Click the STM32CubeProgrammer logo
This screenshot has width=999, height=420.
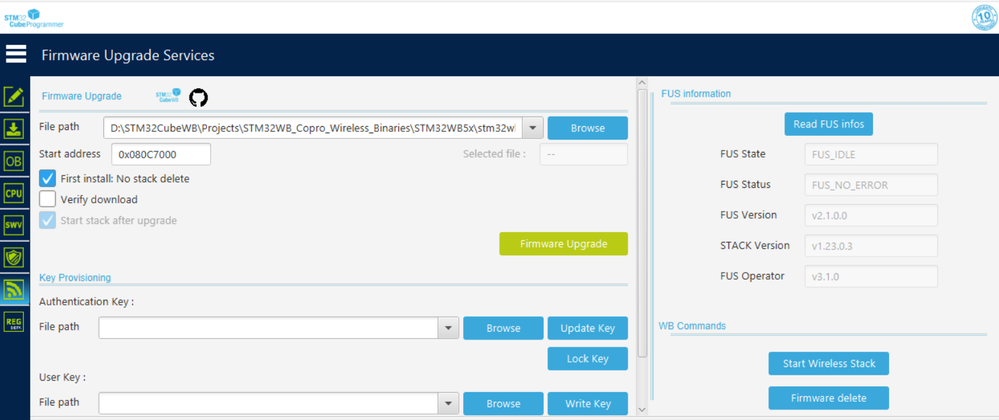(x=33, y=18)
